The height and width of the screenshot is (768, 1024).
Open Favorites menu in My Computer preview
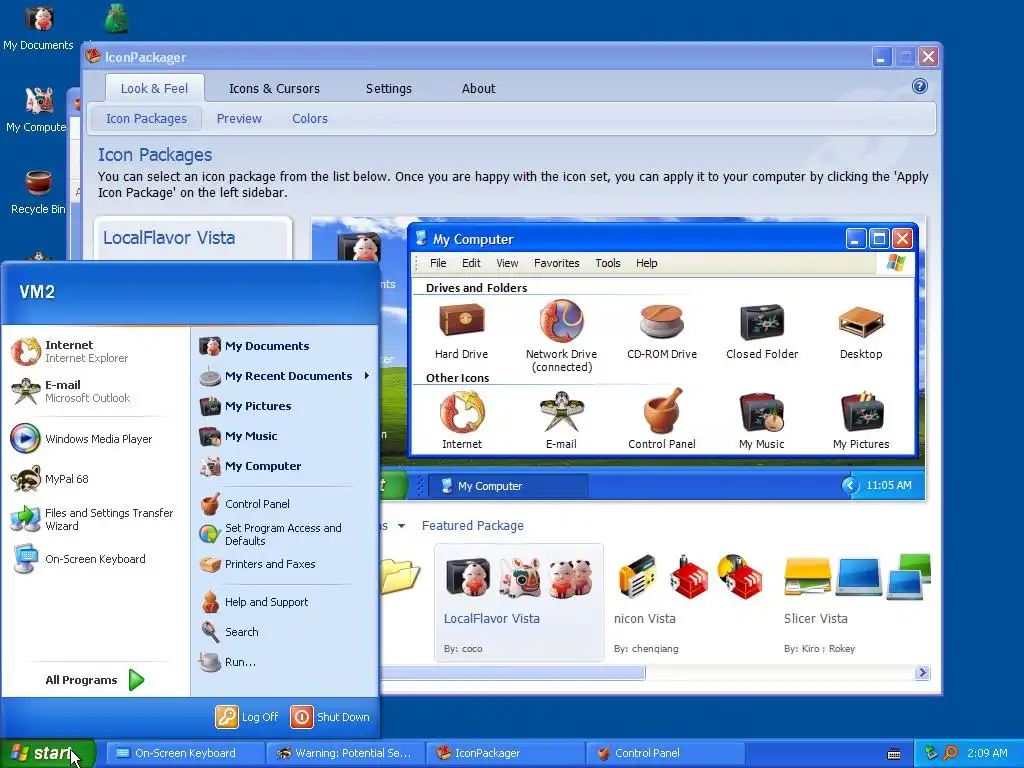click(x=556, y=263)
